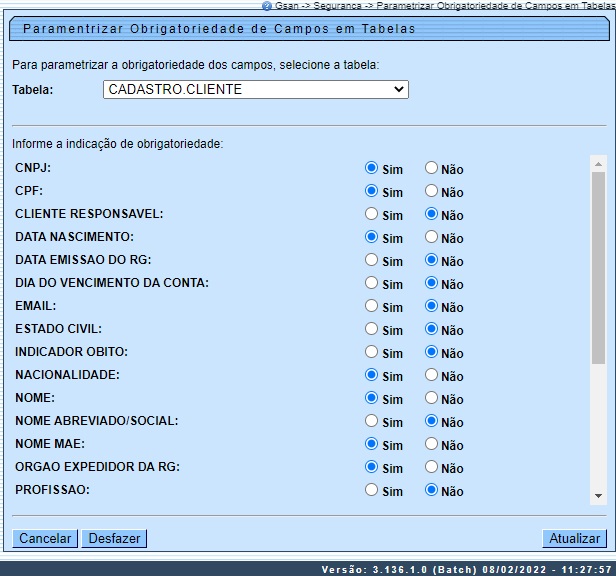Set NOME ABREVIADO/SOCIAL to Sim
616x576 pixels.
(372, 421)
